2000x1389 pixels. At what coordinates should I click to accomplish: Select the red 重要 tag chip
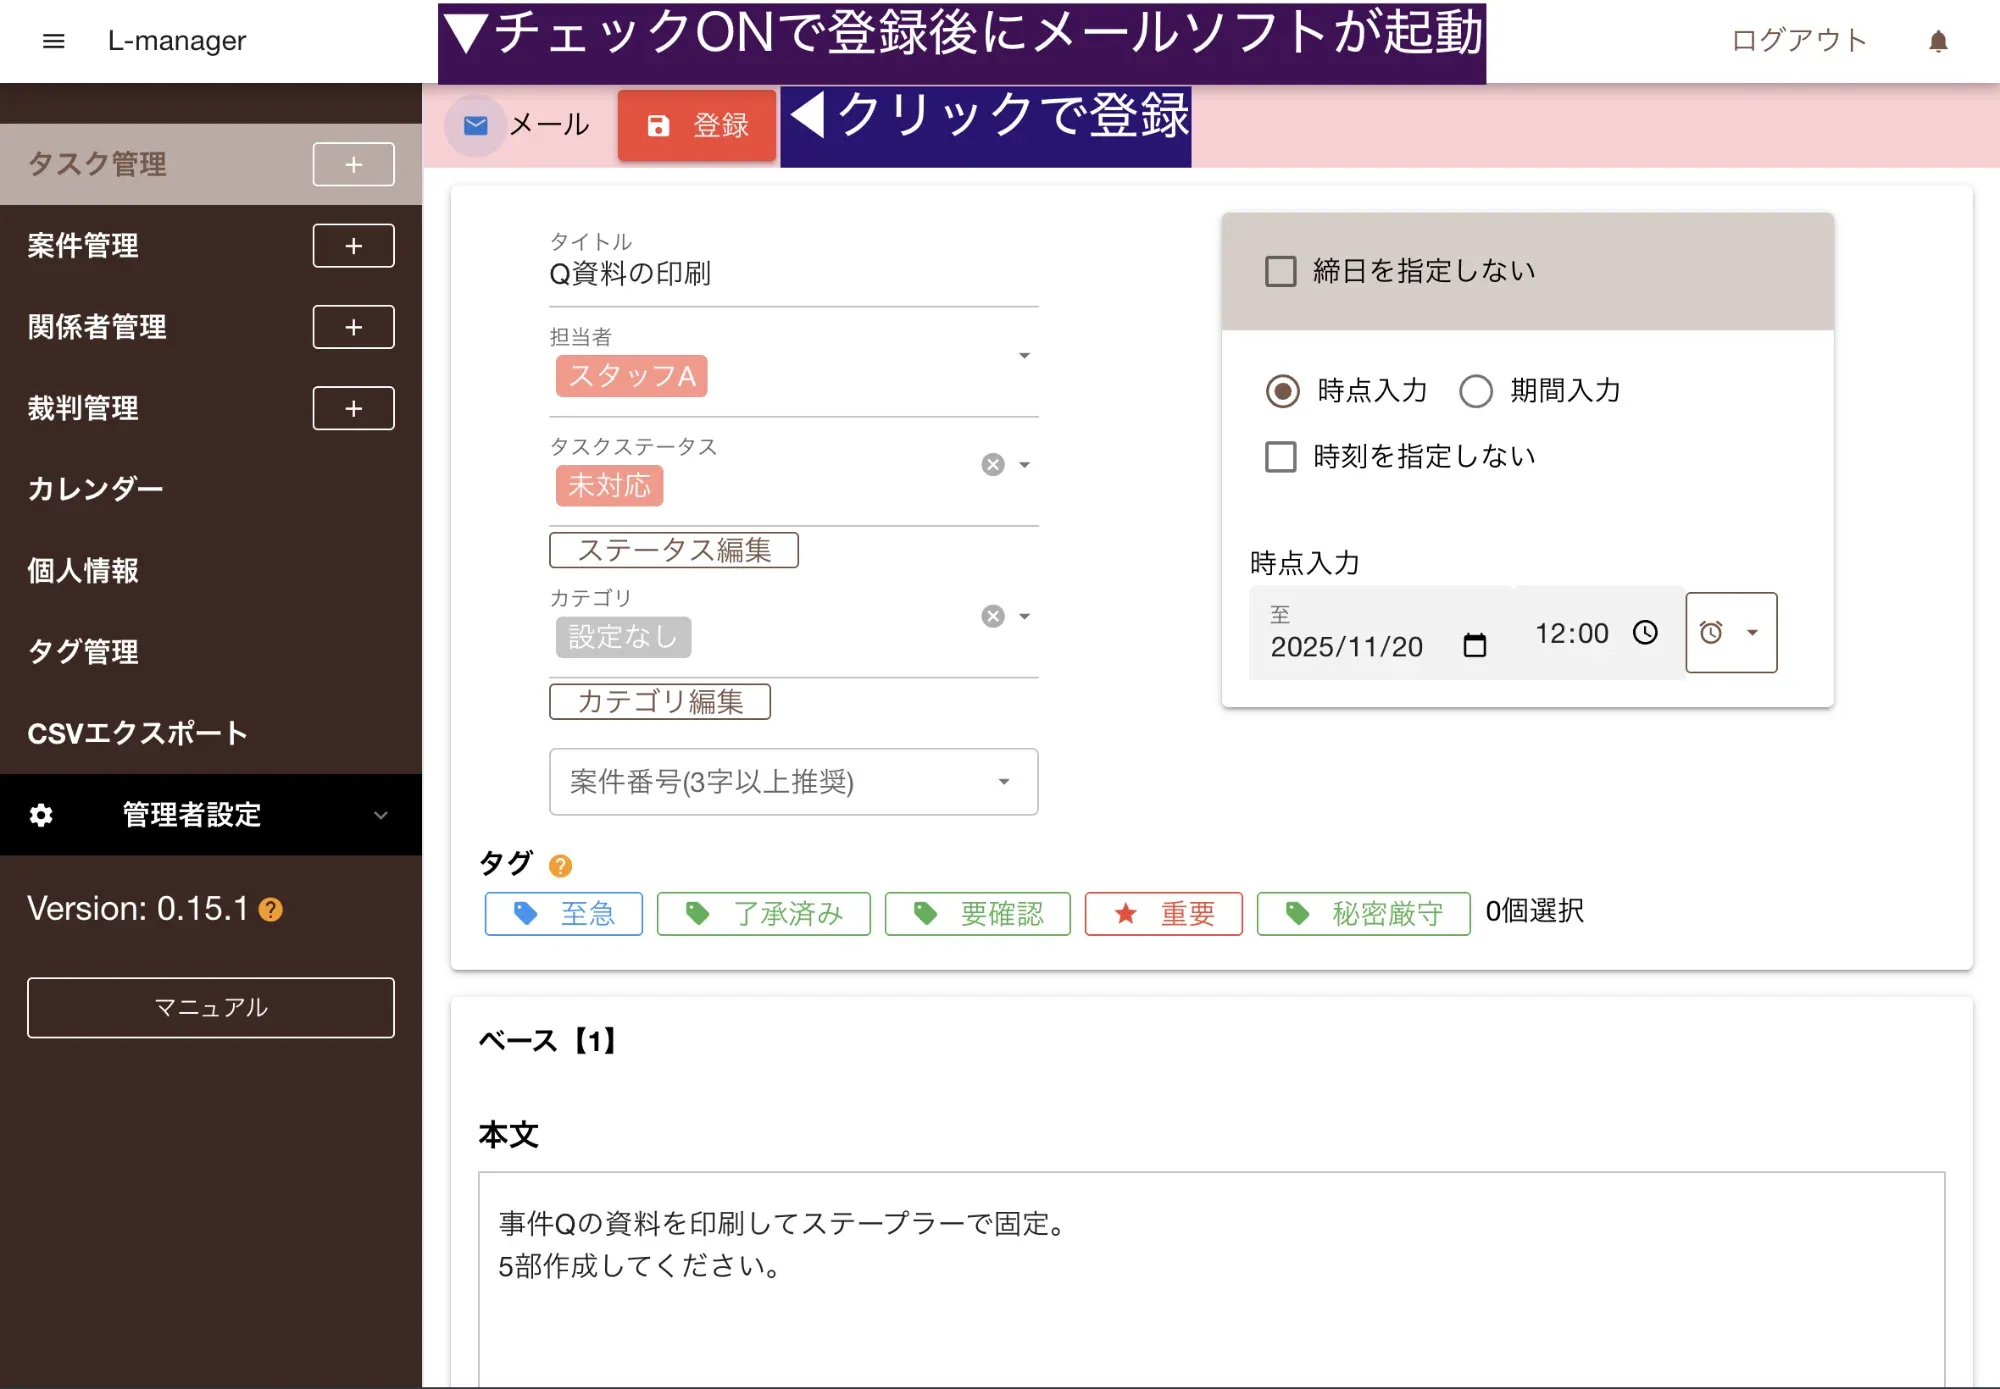click(x=1163, y=913)
